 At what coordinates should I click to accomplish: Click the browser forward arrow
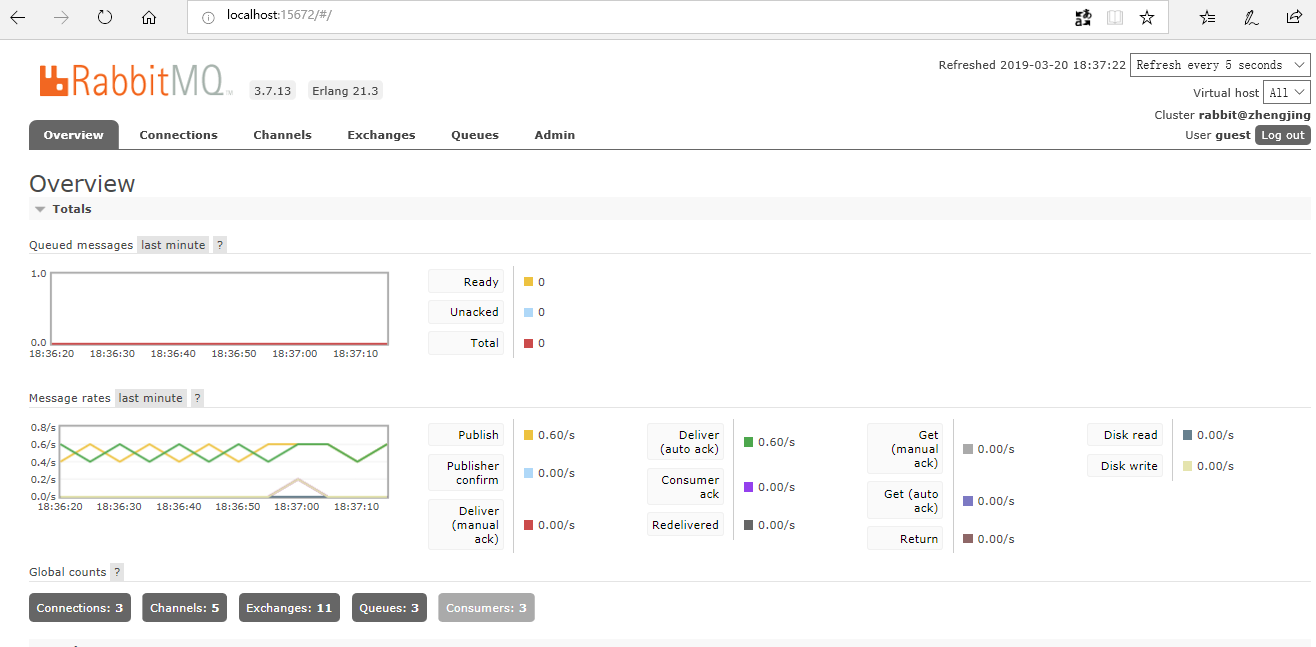pos(62,17)
